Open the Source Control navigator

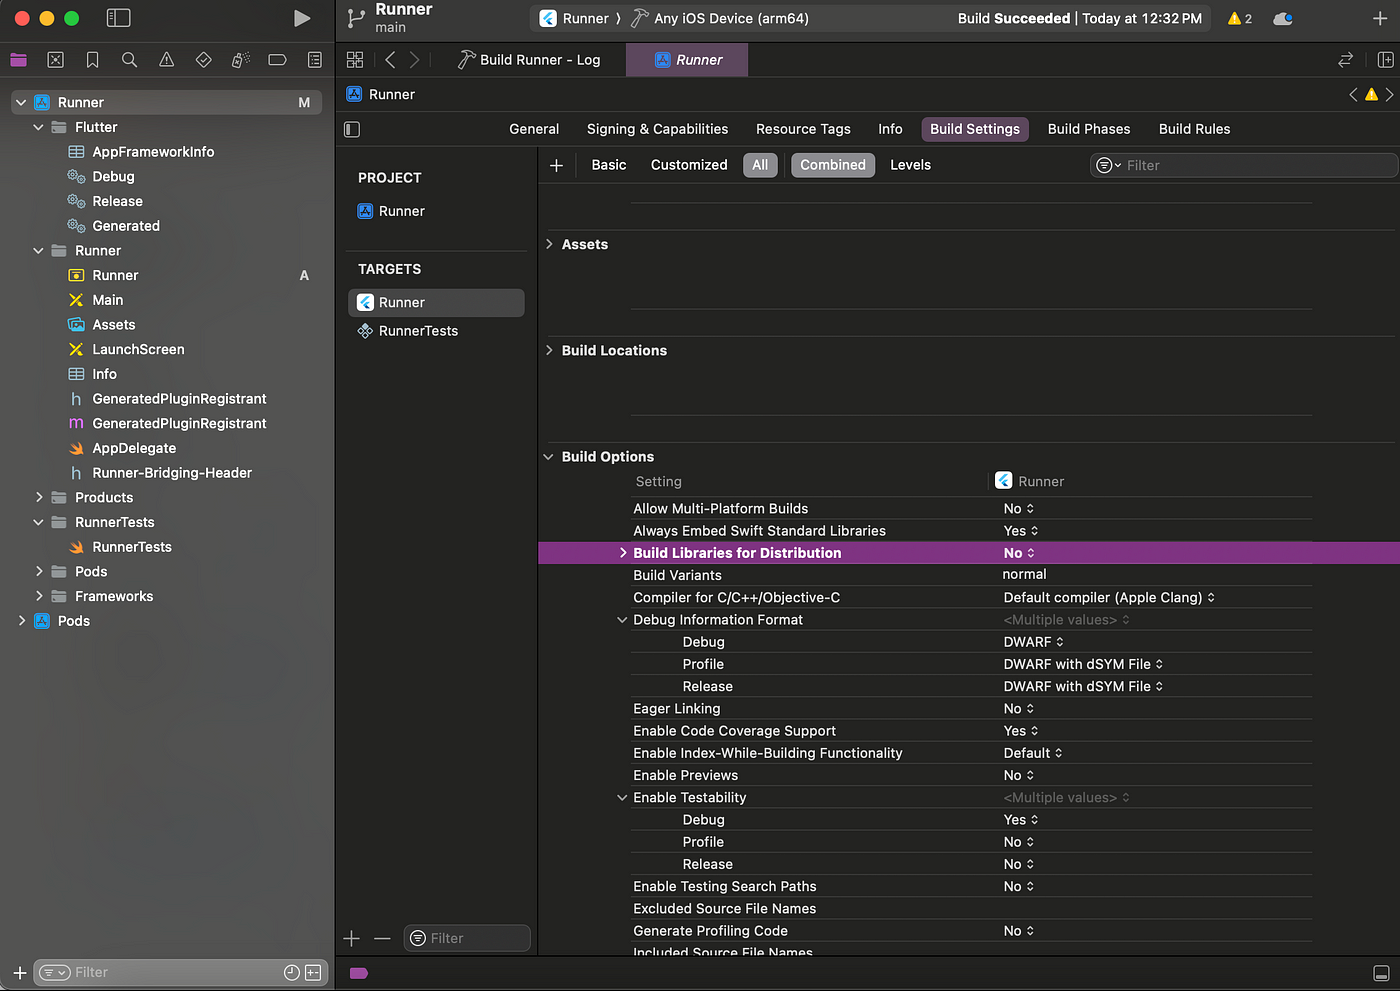pos(55,60)
